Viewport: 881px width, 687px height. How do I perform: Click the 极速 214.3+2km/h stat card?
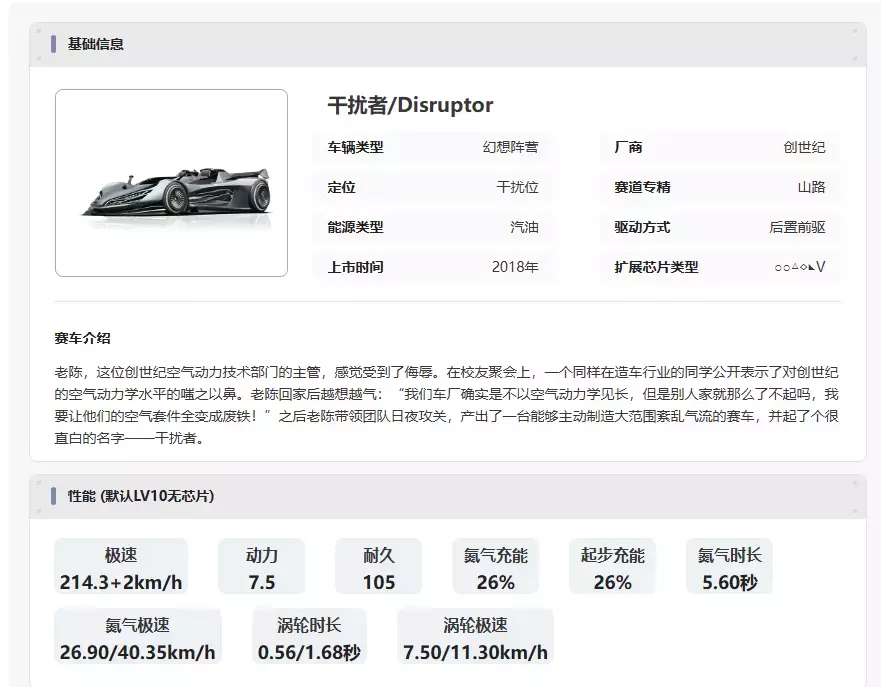tap(121, 566)
